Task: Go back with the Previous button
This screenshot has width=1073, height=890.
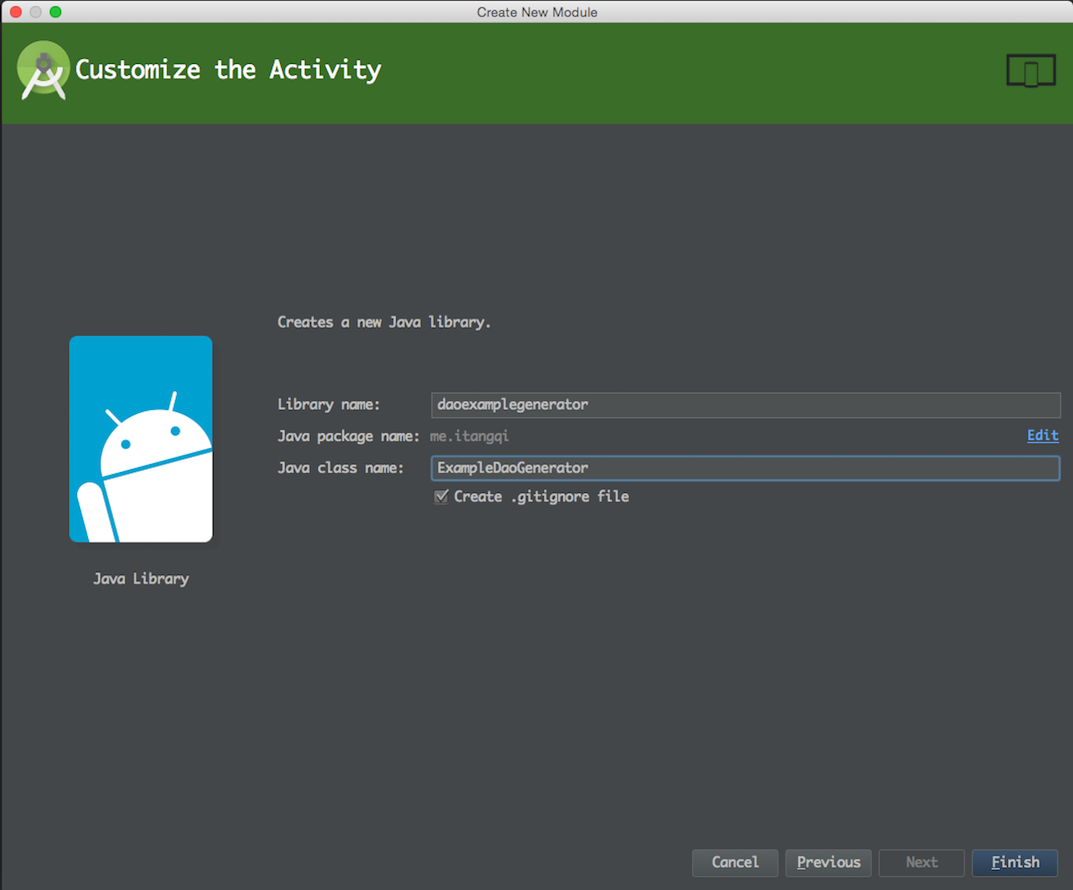Action: pos(828,862)
